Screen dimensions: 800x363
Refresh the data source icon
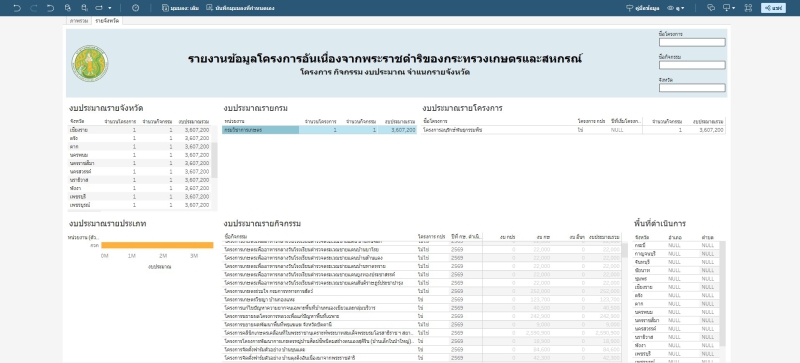68,8
